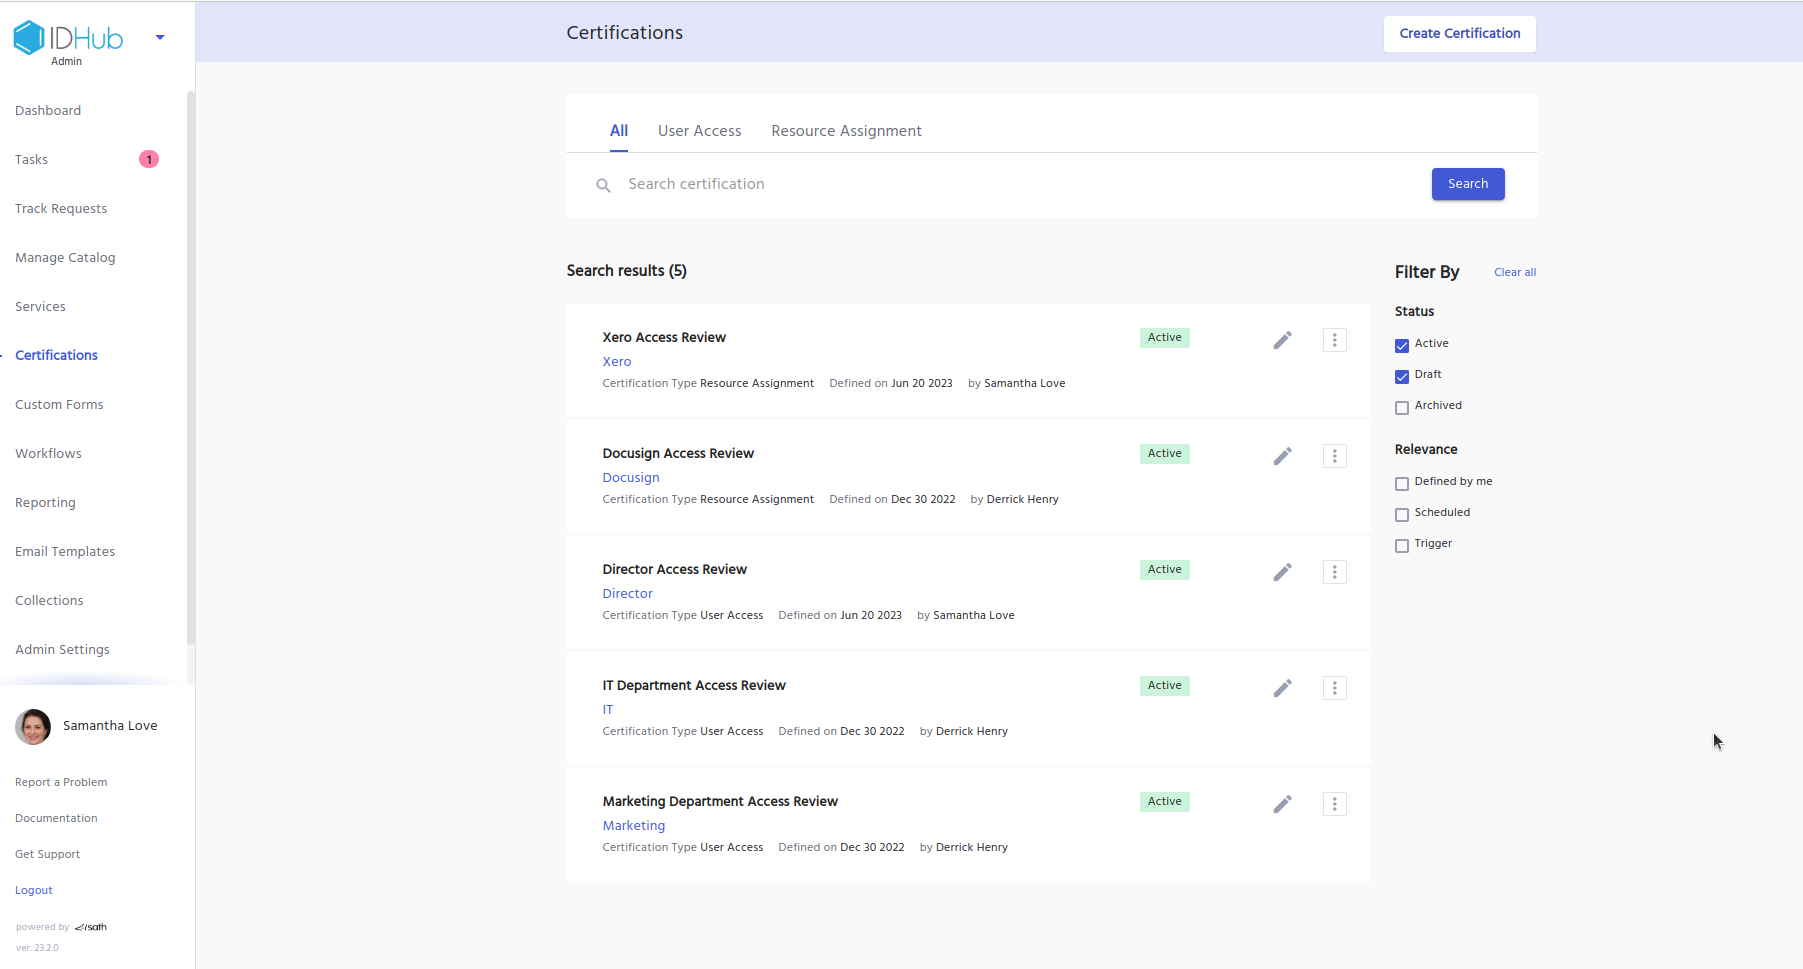Screen dimensions: 1803x969
Task: Click the sidebar vertical scrollbar
Action: point(190,368)
